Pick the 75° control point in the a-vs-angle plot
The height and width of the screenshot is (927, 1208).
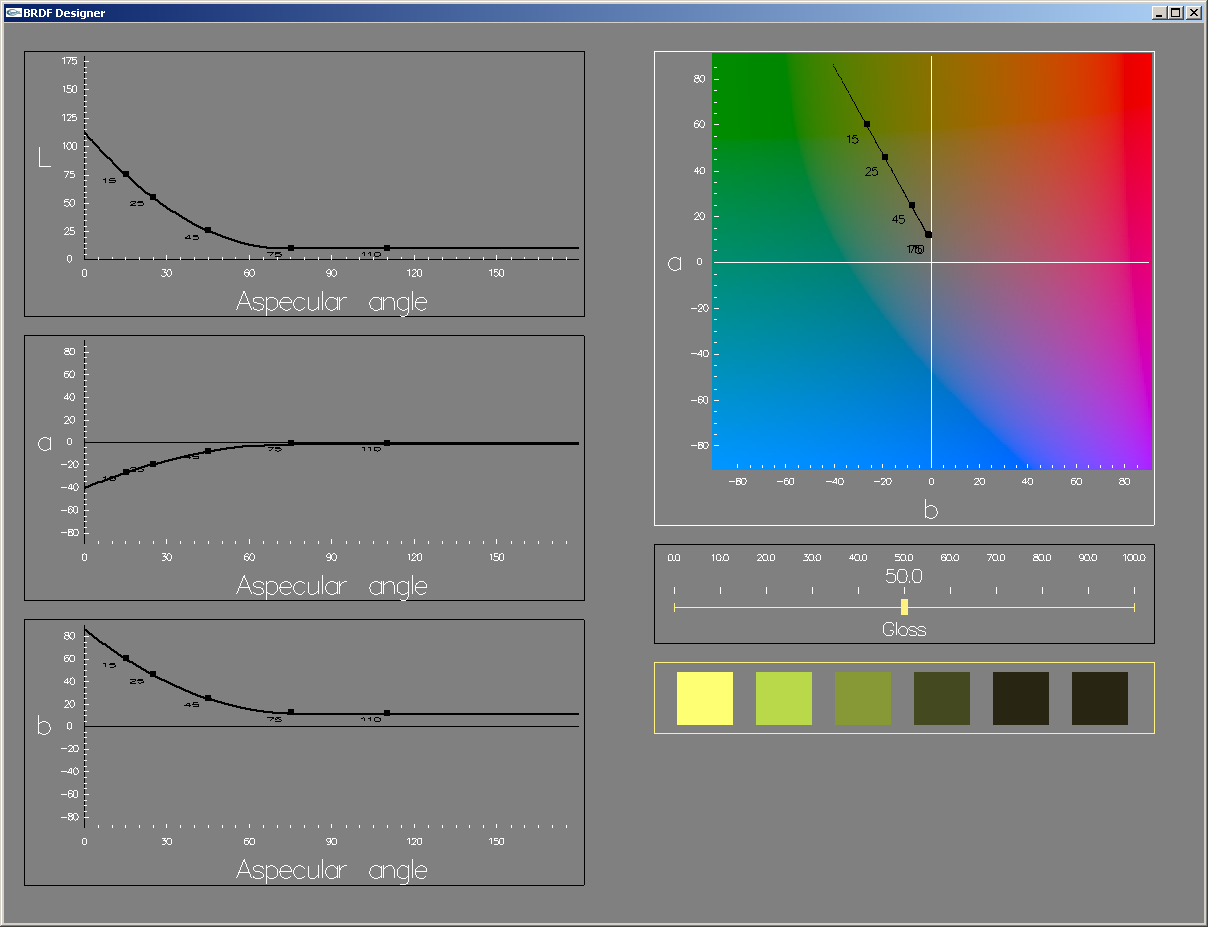(x=291, y=443)
